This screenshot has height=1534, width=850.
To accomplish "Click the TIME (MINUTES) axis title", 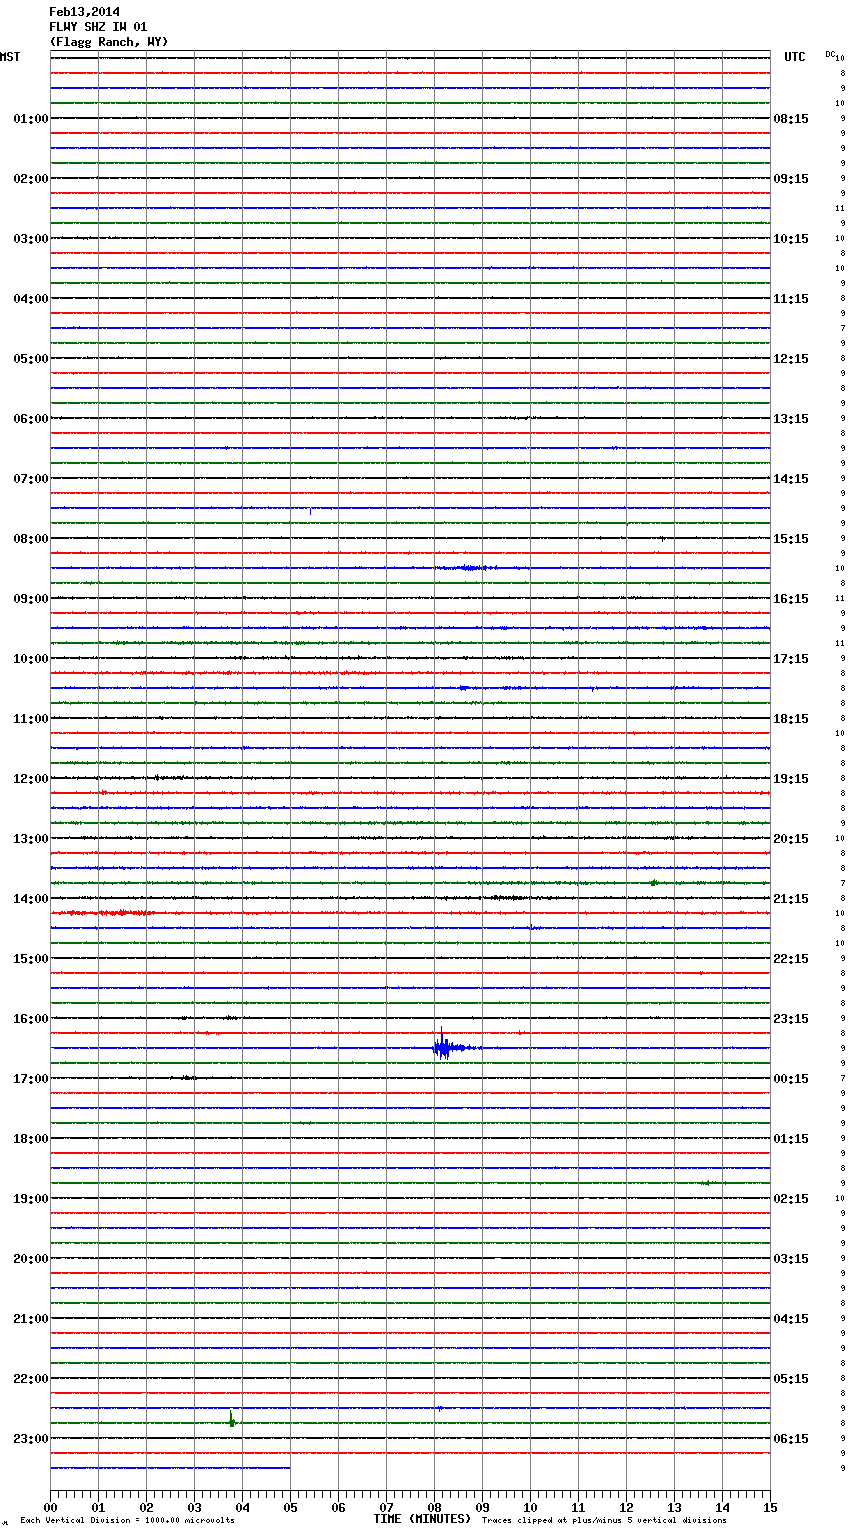I will (422, 1519).
